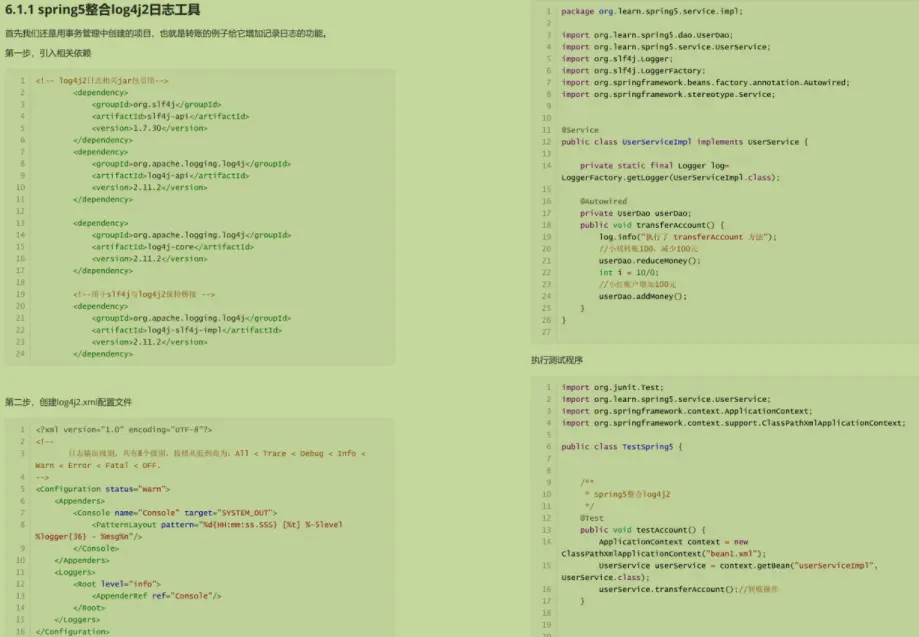Click the comment line "log4j2日志相关jar包引用"
The height and width of the screenshot is (637, 919).
pyautogui.click(x=102, y=80)
